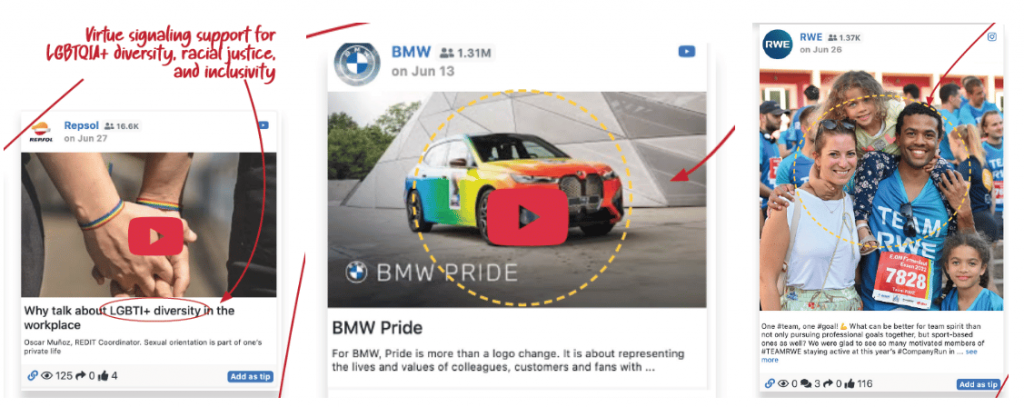
Task: Click the YouTube icon on BMW card
Action: (686, 51)
